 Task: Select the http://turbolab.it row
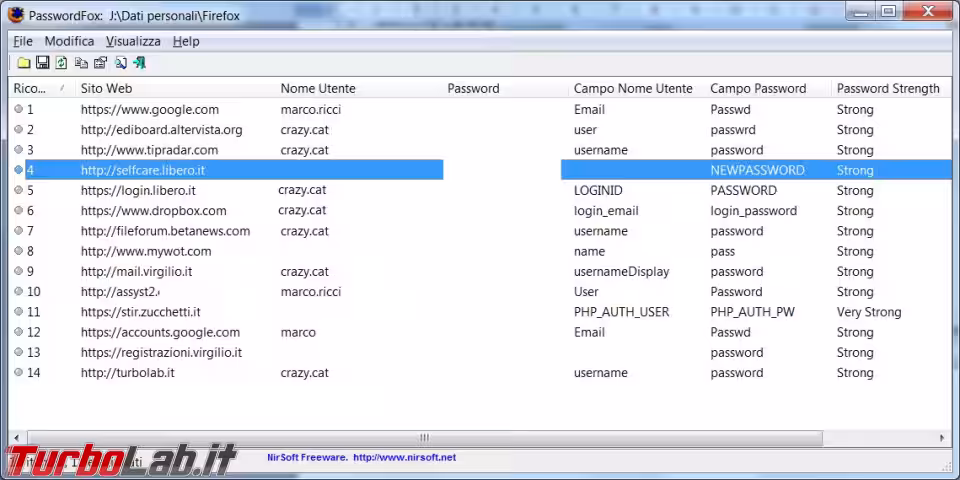(127, 373)
